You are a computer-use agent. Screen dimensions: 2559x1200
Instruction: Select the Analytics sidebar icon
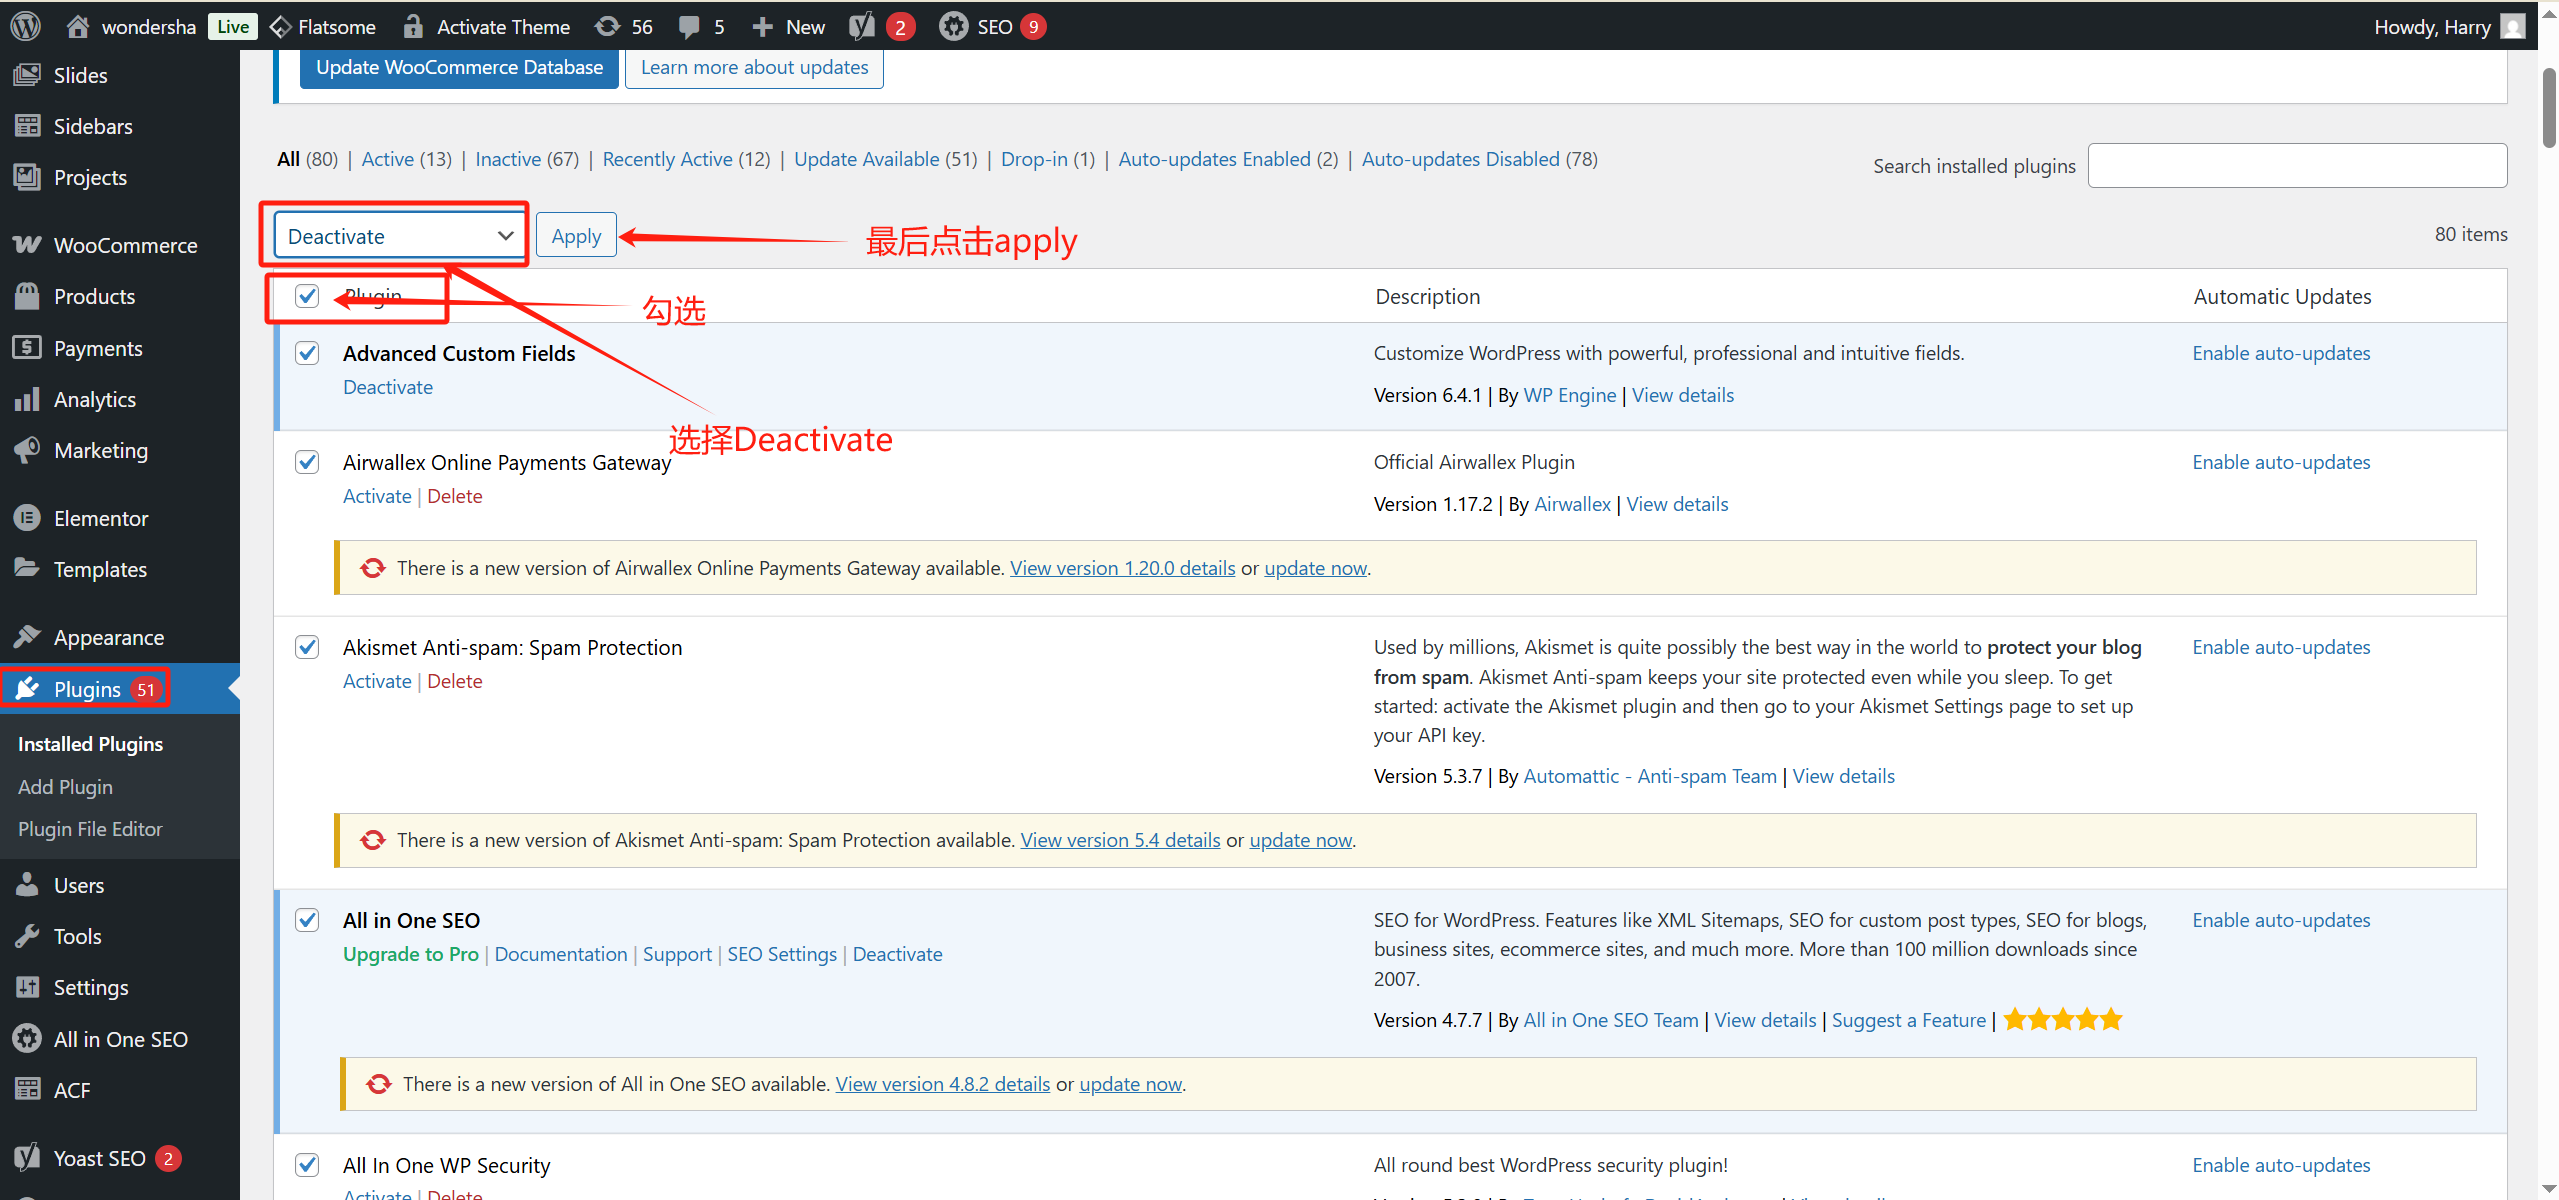click(x=27, y=399)
